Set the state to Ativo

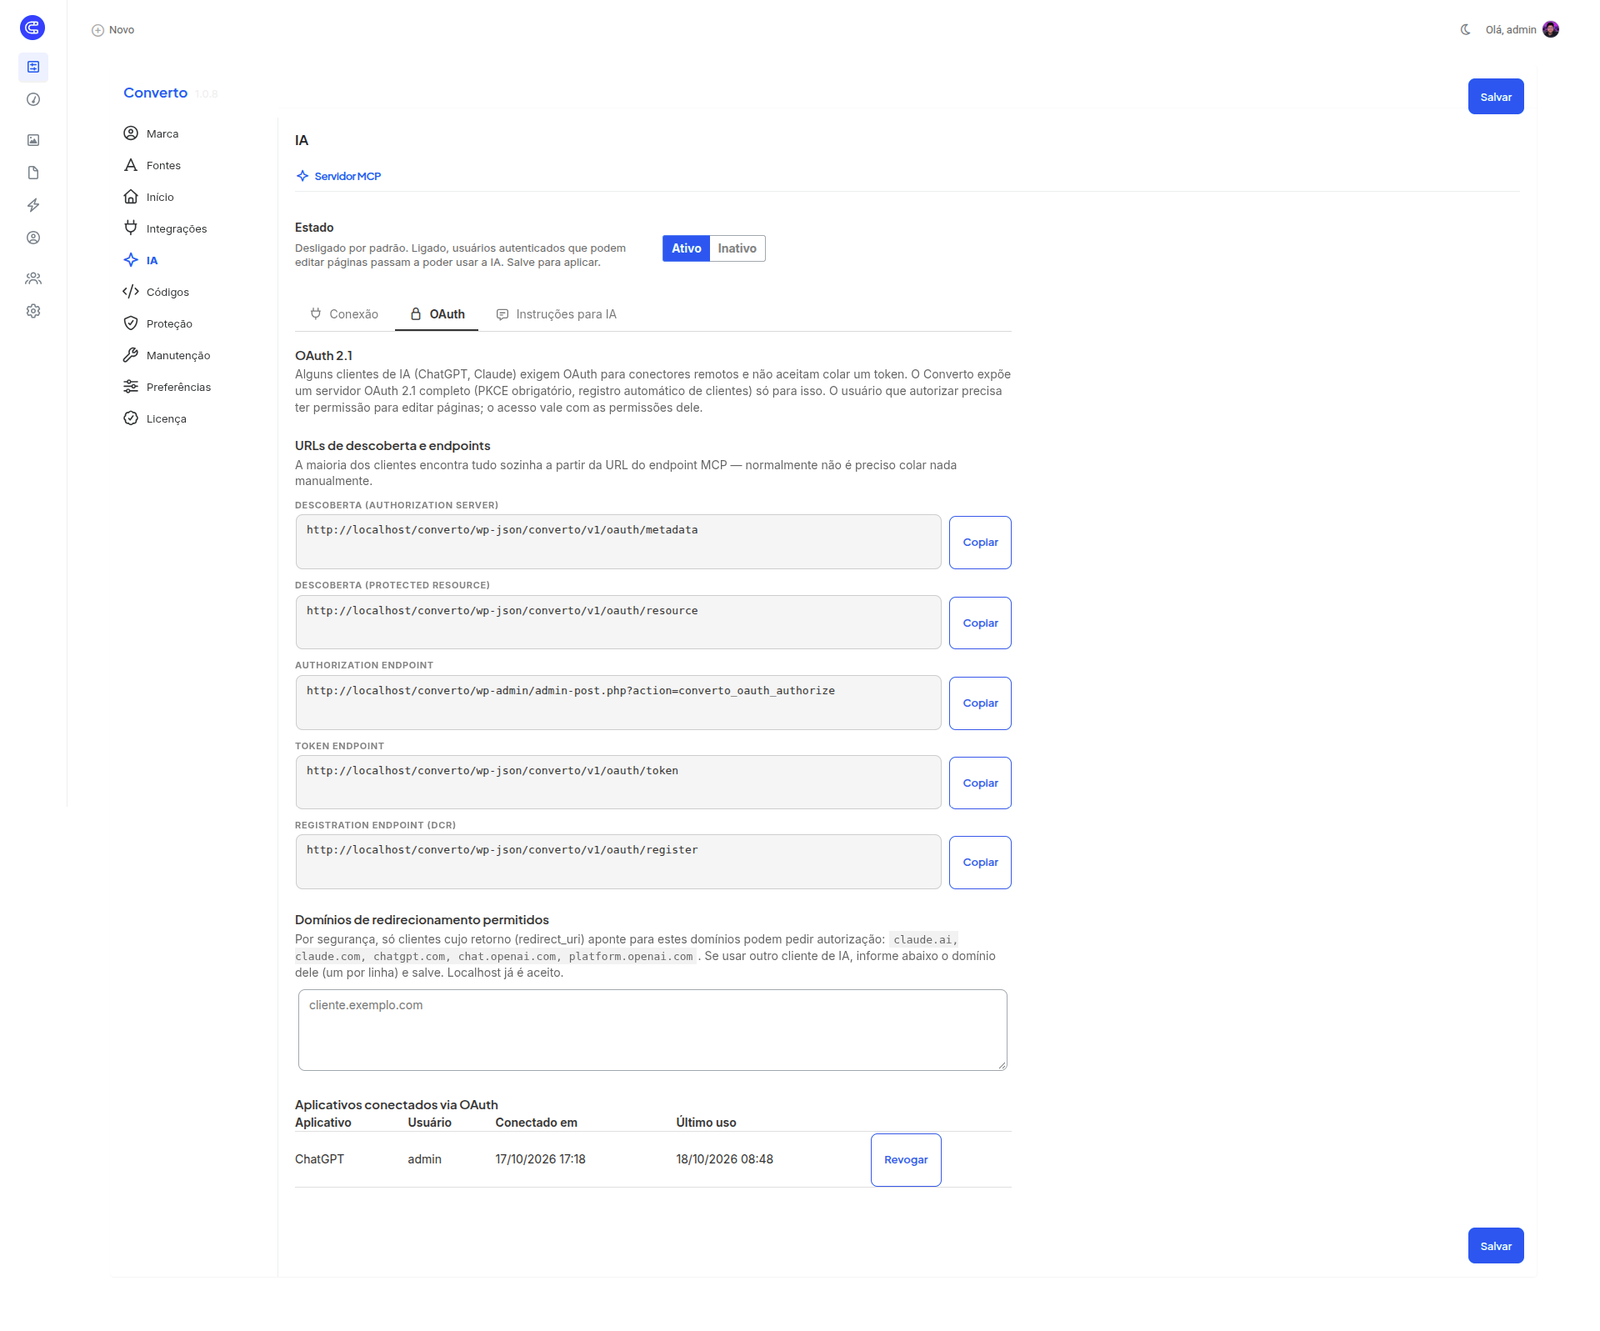click(x=686, y=249)
